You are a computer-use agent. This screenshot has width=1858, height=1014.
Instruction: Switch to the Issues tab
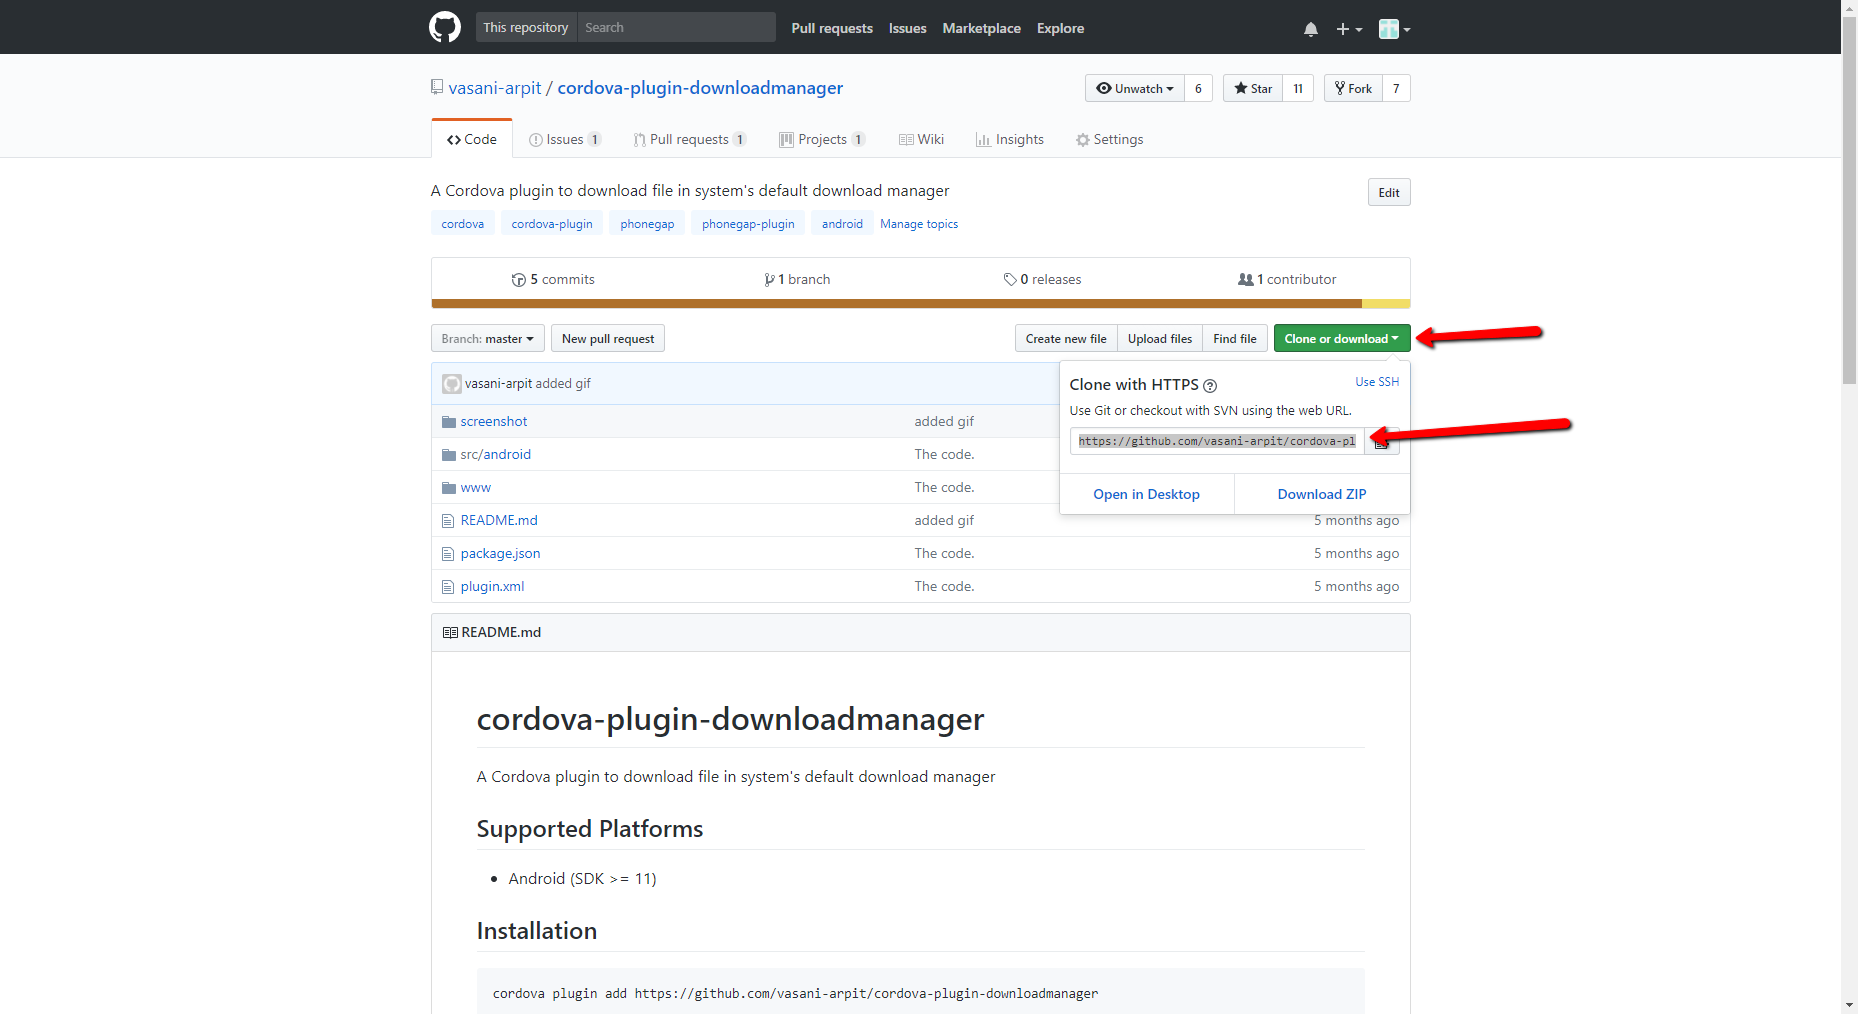click(x=564, y=140)
